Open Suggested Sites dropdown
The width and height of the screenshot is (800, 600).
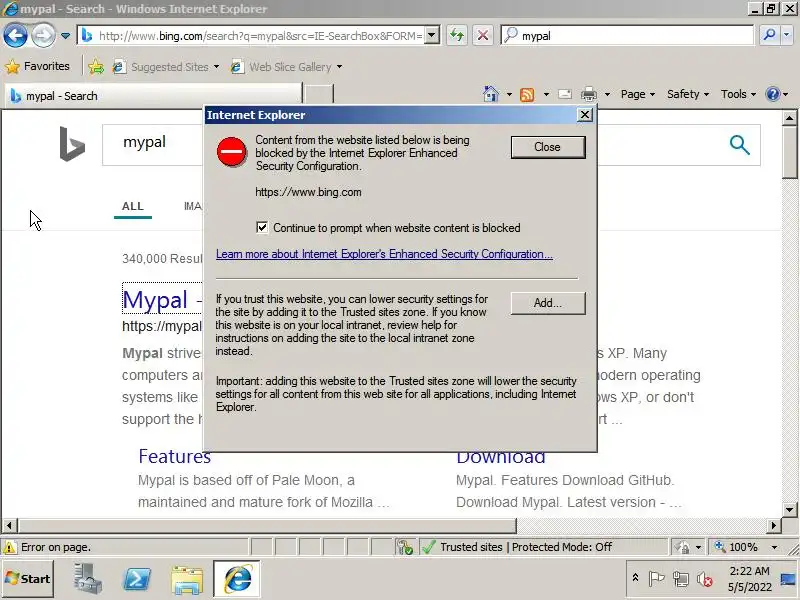point(166,67)
